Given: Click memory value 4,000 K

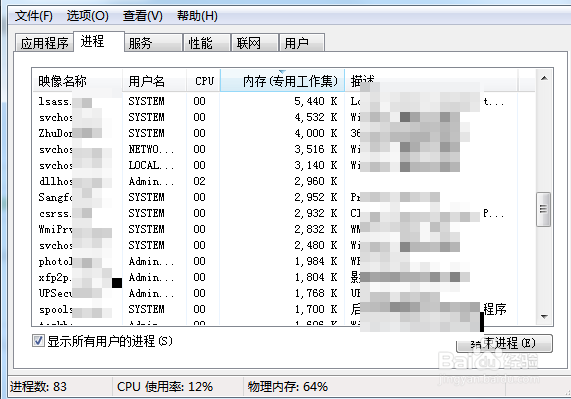Looking at the screenshot, I should [316, 133].
